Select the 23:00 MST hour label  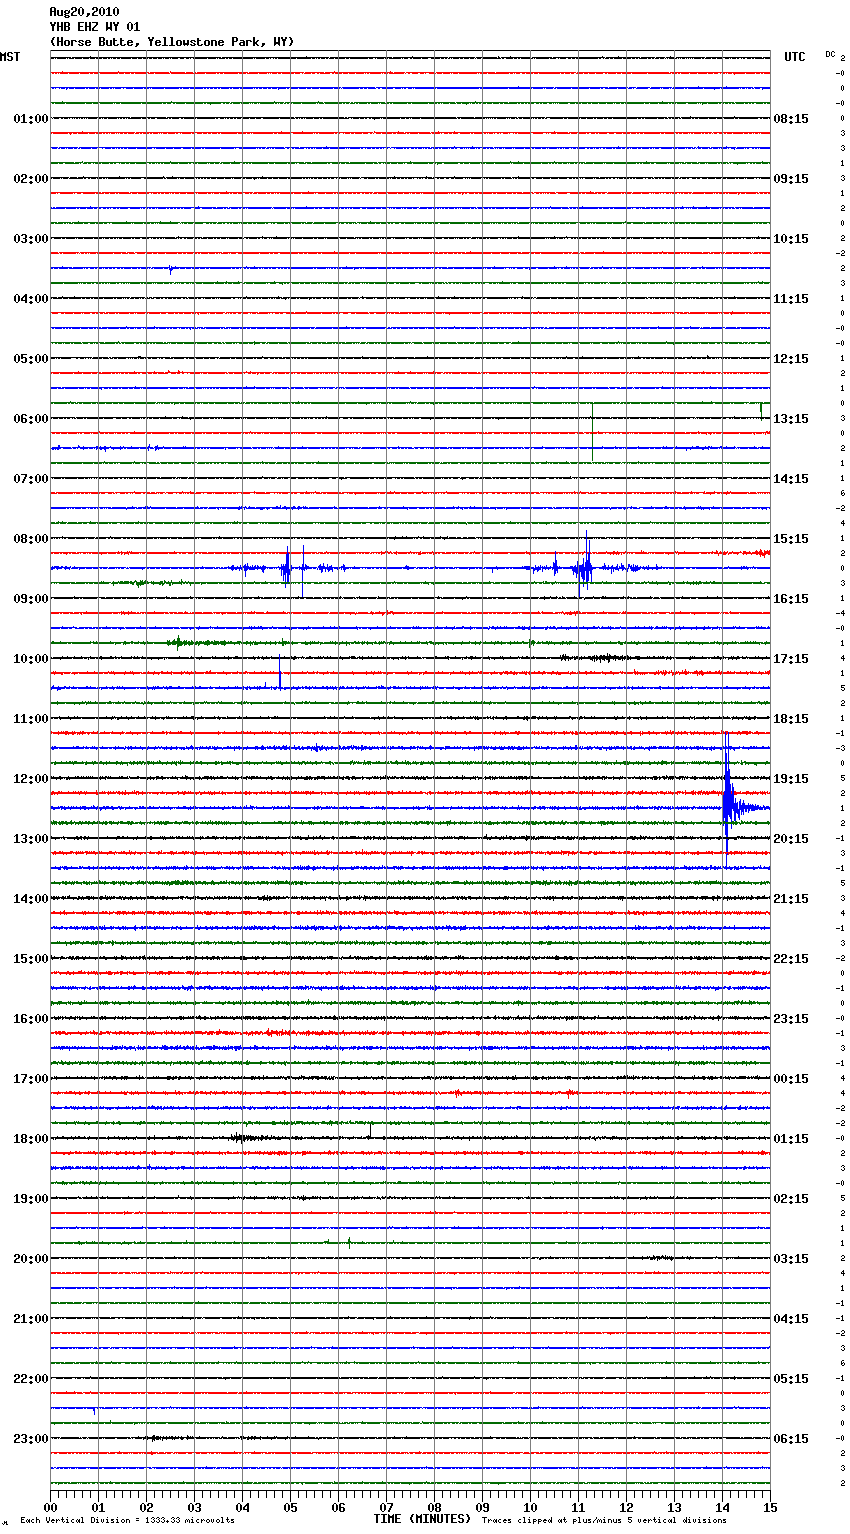point(31,1439)
